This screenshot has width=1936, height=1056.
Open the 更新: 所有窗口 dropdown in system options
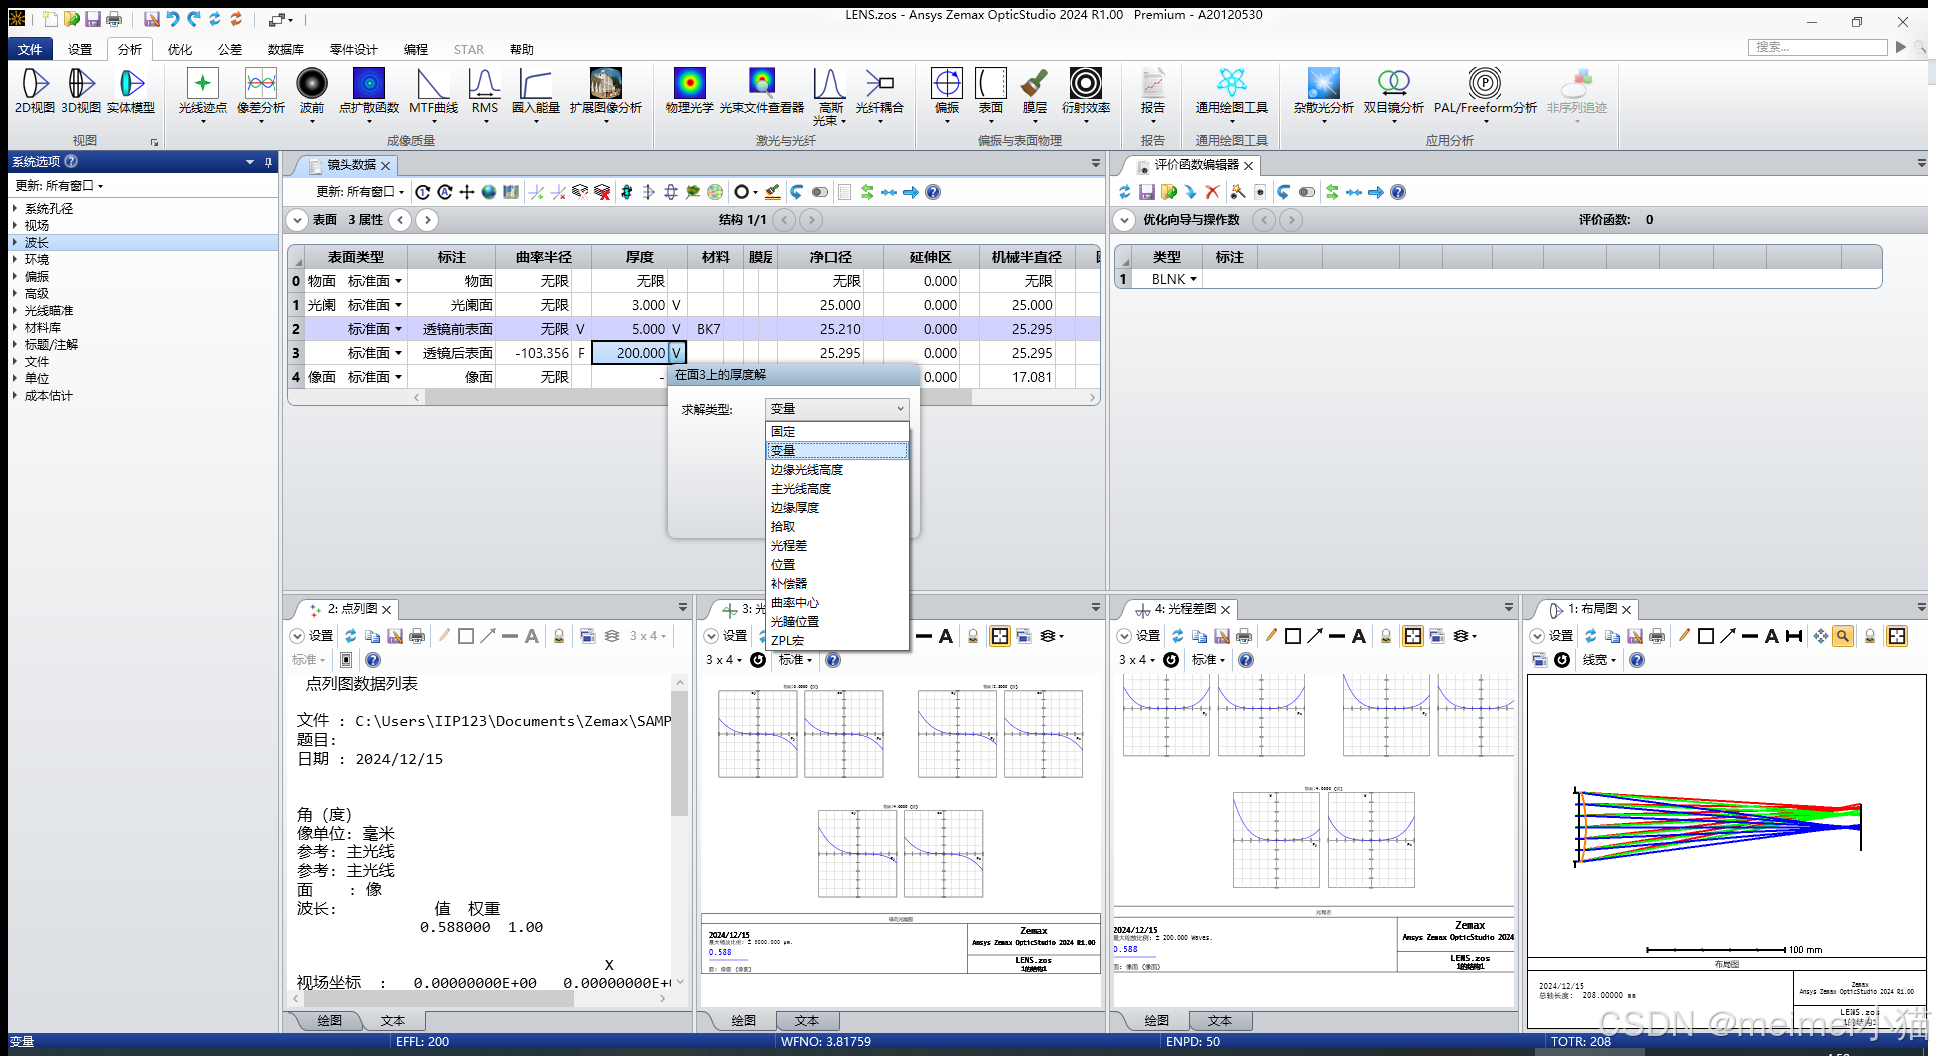[x=60, y=186]
